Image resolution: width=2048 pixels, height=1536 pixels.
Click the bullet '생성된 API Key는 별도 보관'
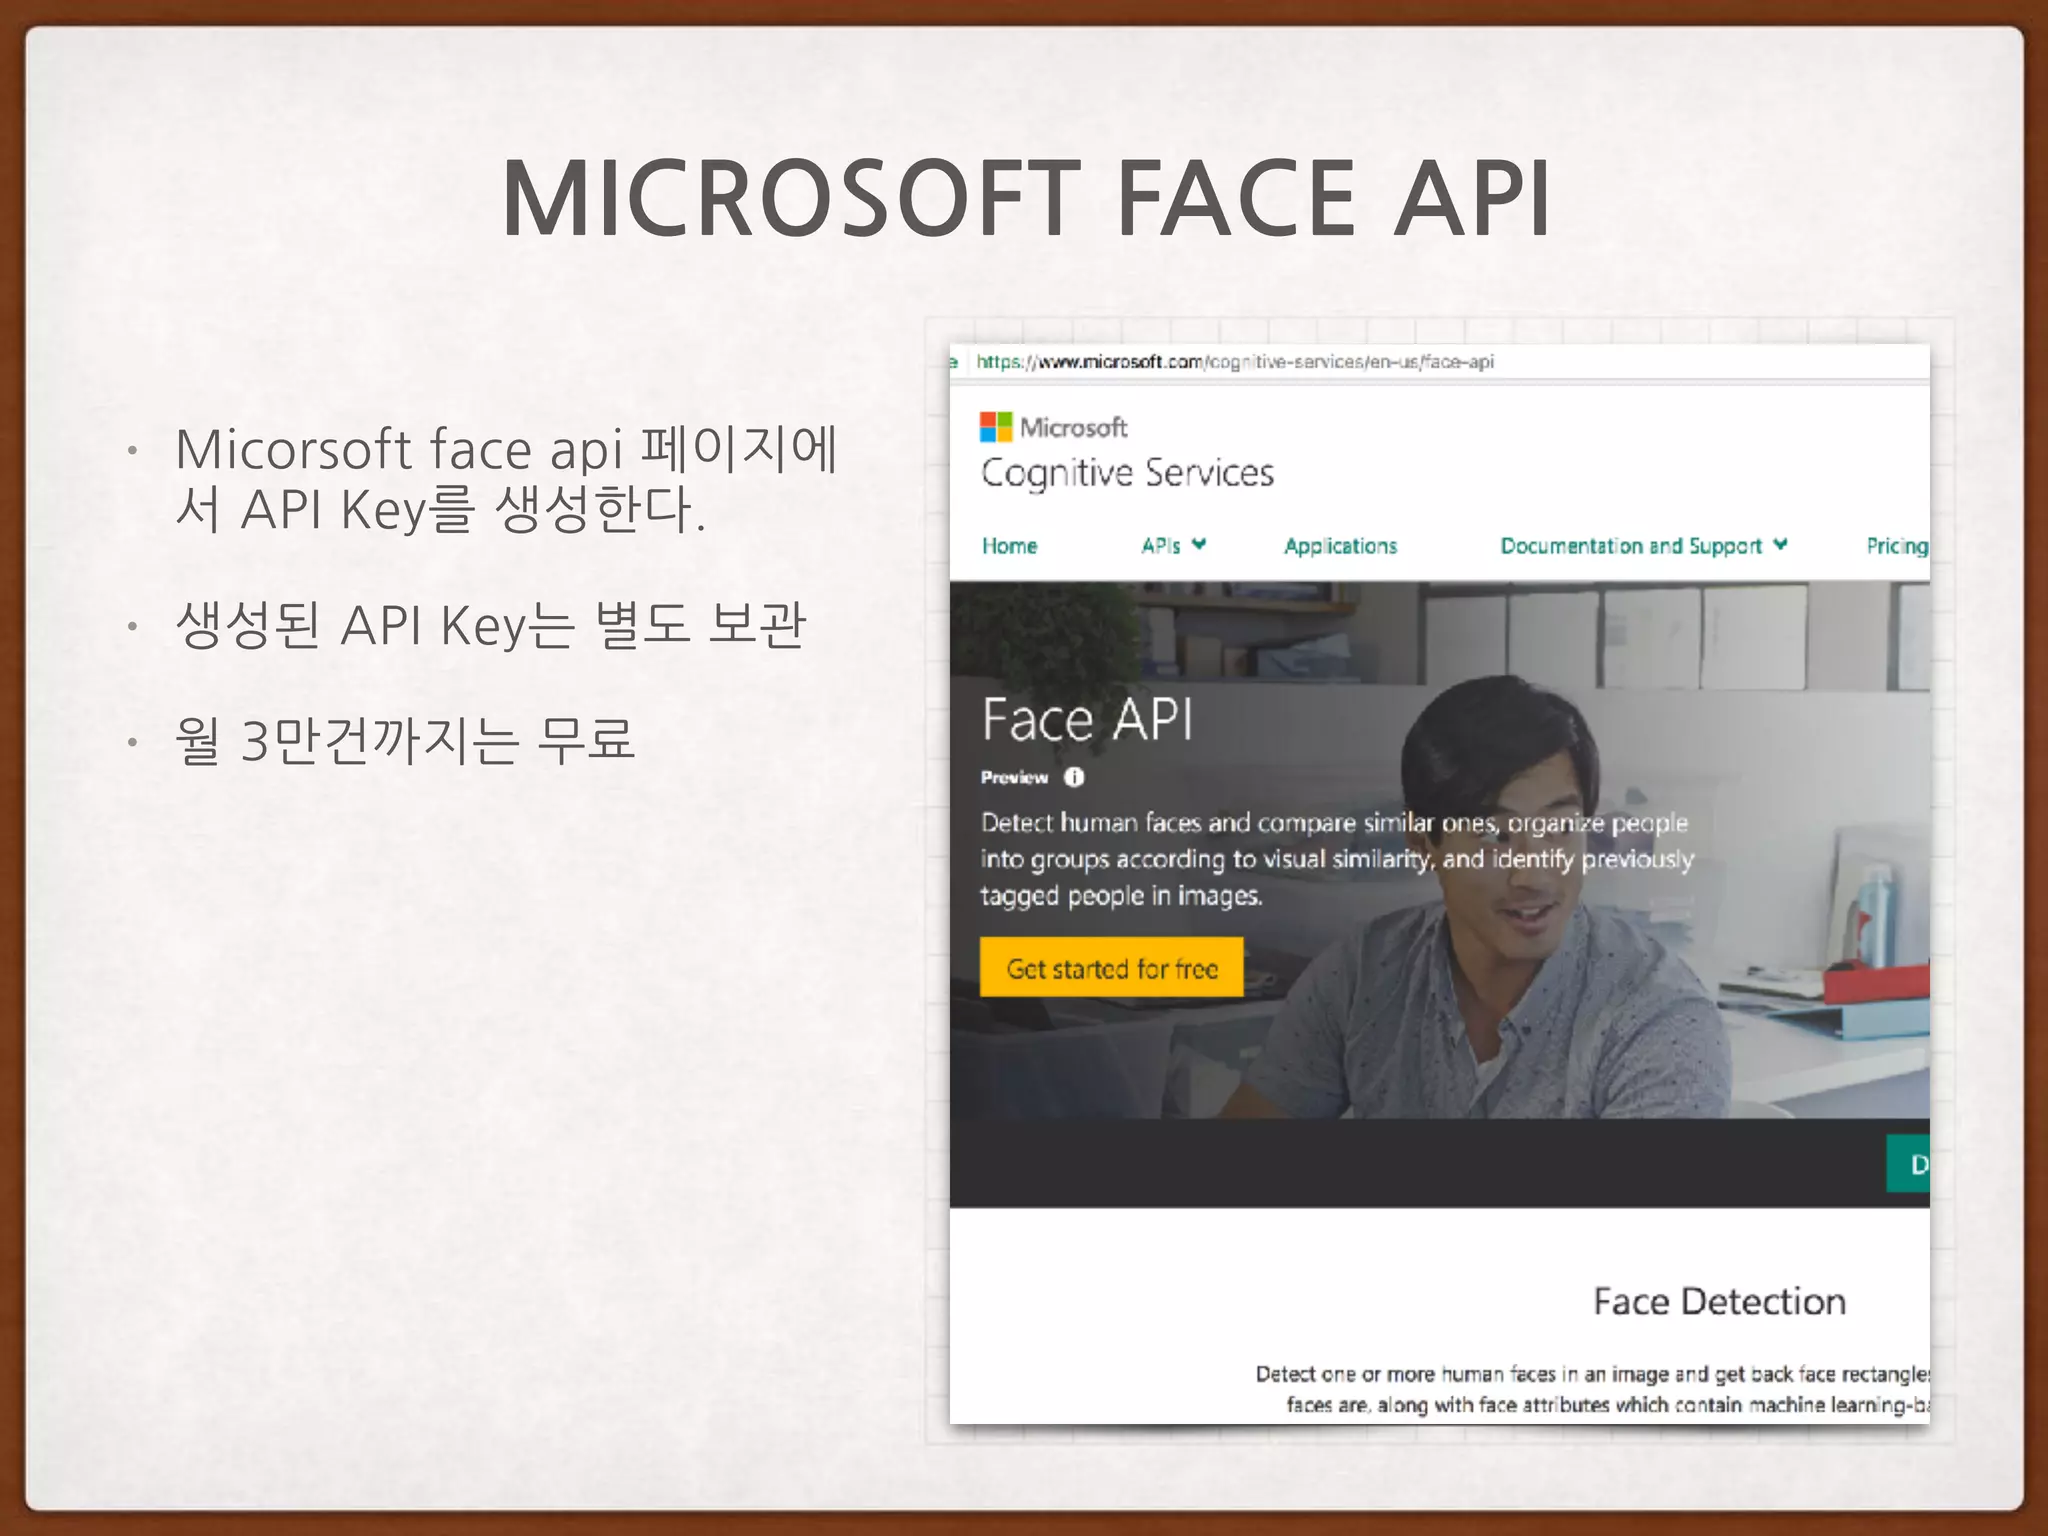[490, 625]
